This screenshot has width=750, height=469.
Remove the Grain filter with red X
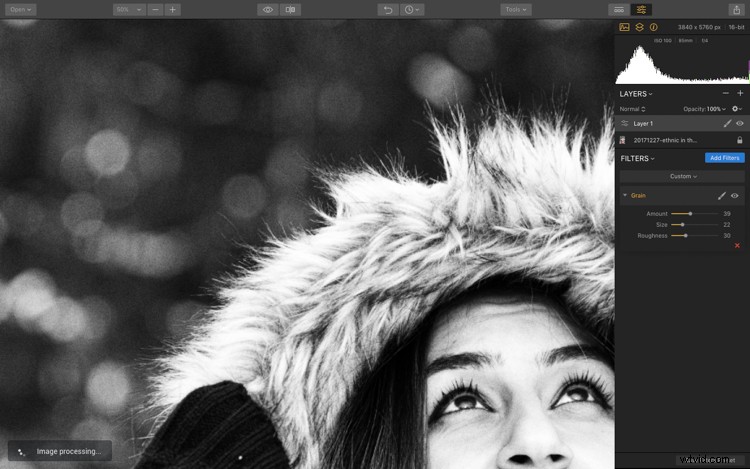(x=737, y=246)
